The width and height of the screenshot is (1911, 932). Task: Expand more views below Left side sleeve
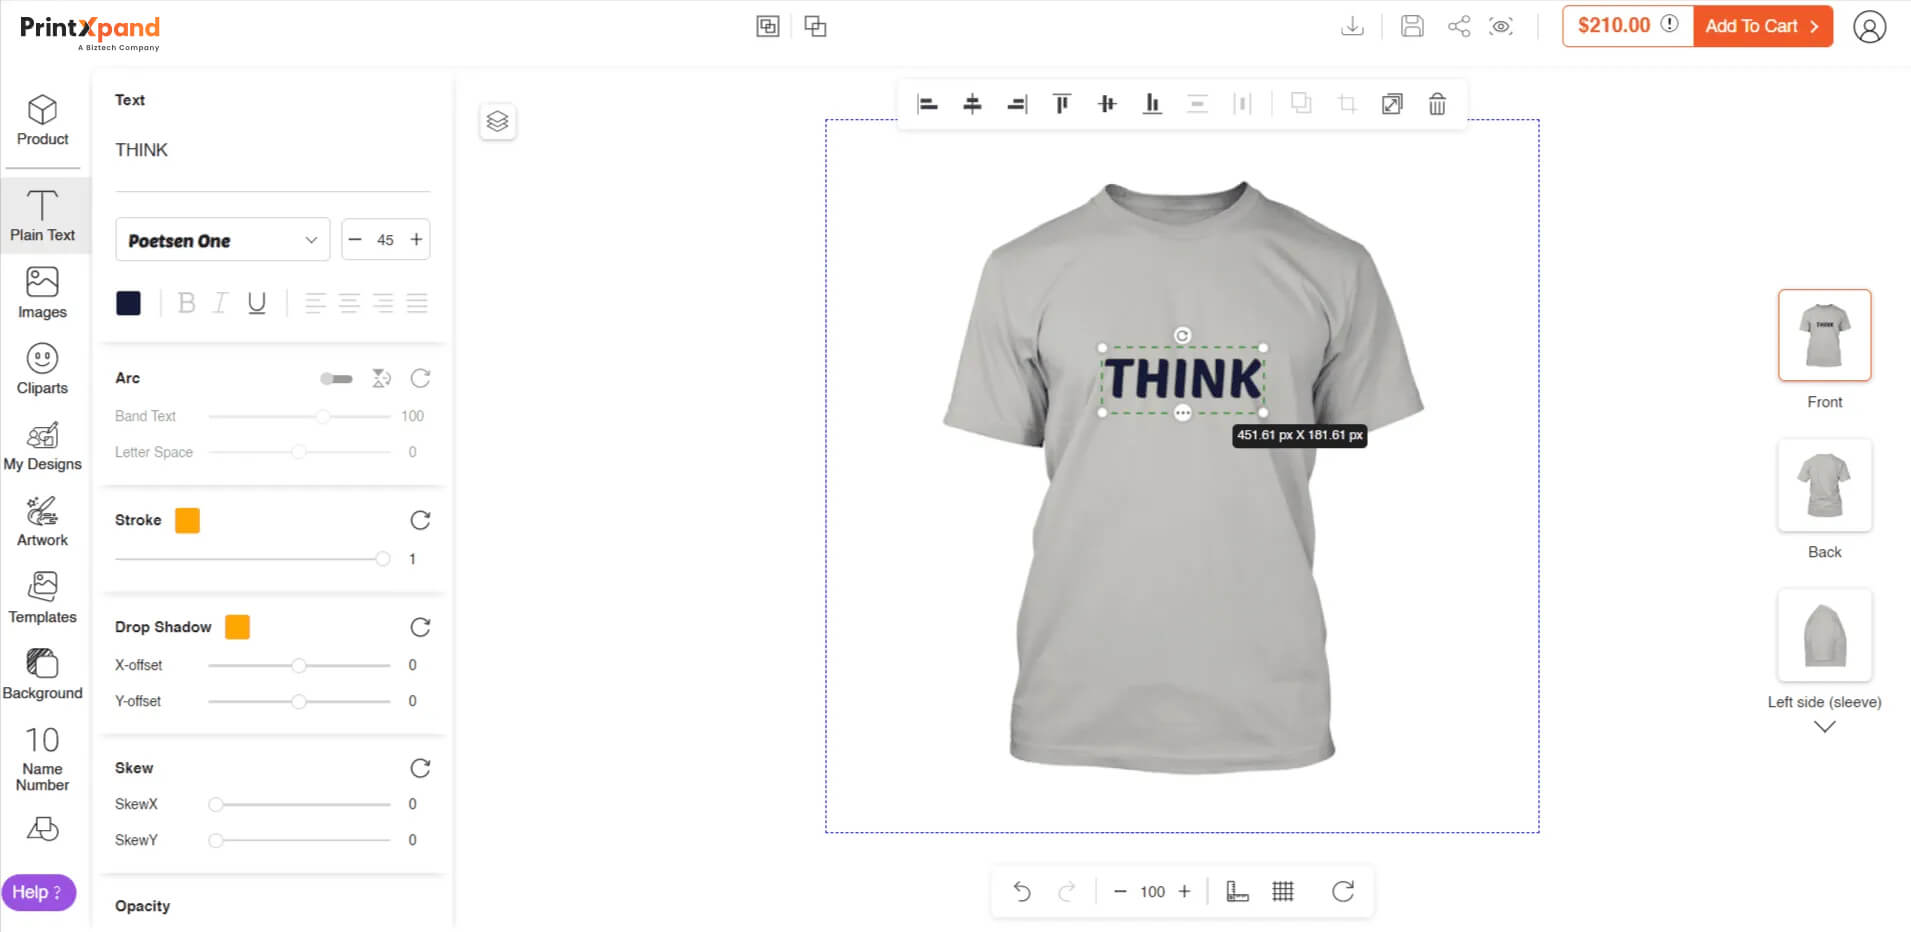1824,727
